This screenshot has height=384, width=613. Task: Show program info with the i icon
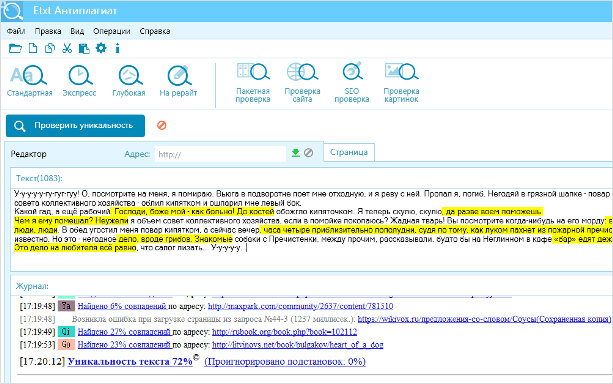click(117, 48)
